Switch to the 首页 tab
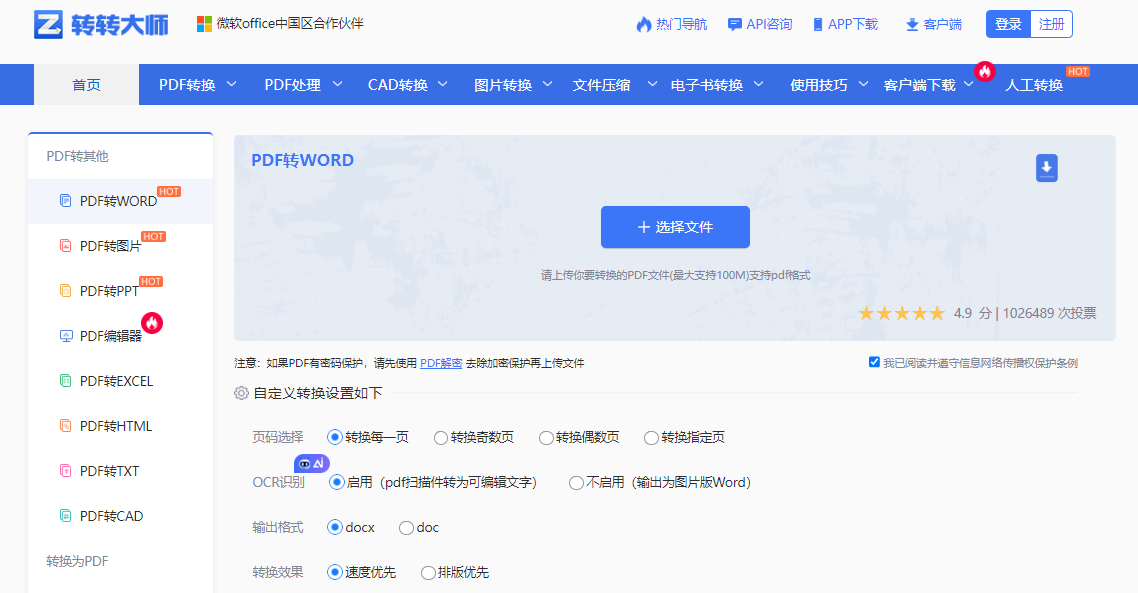The width and height of the screenshot is (1138, 593). click(x=86, y=84)
